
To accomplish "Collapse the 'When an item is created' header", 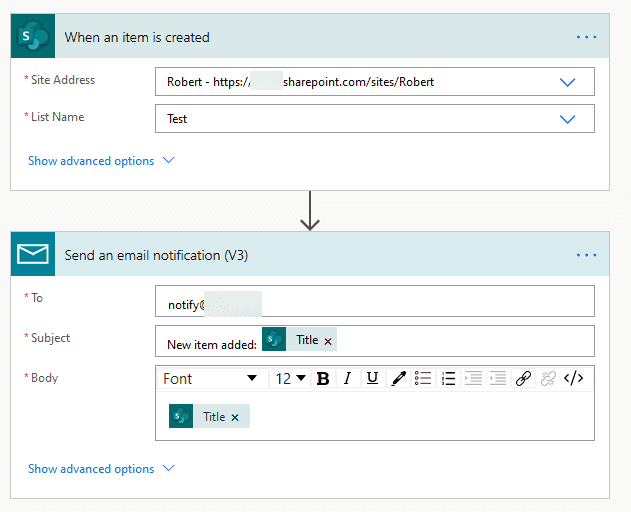I will (310, 36).
